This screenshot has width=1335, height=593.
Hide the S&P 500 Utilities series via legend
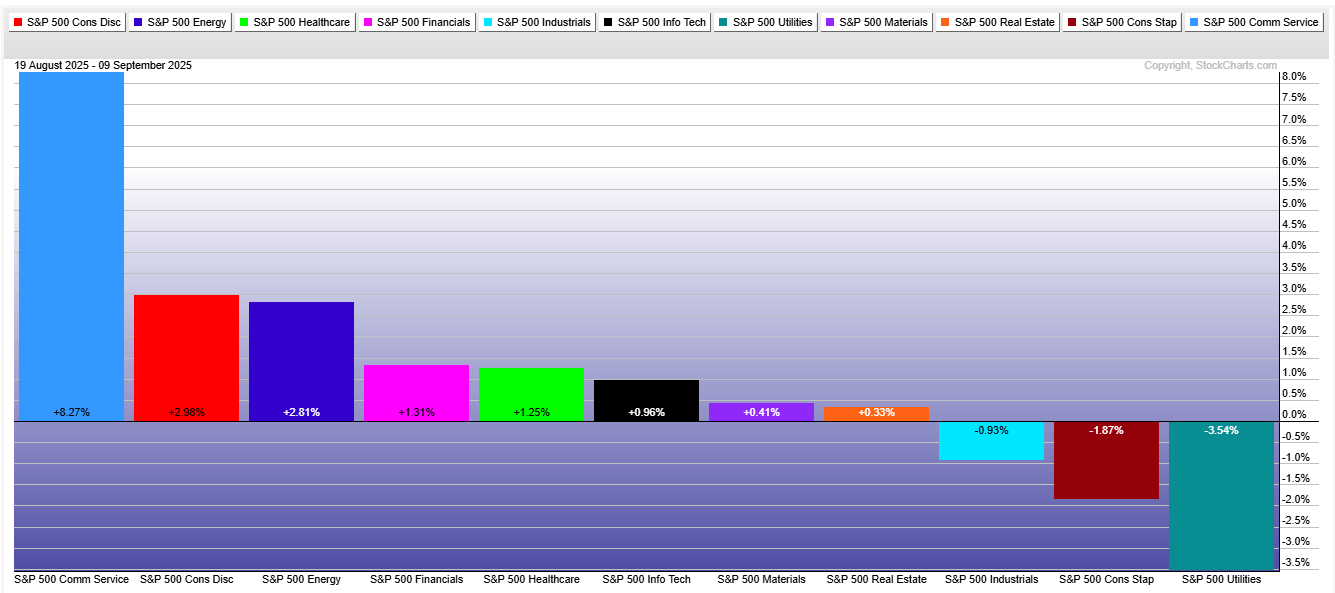(765, 22)
